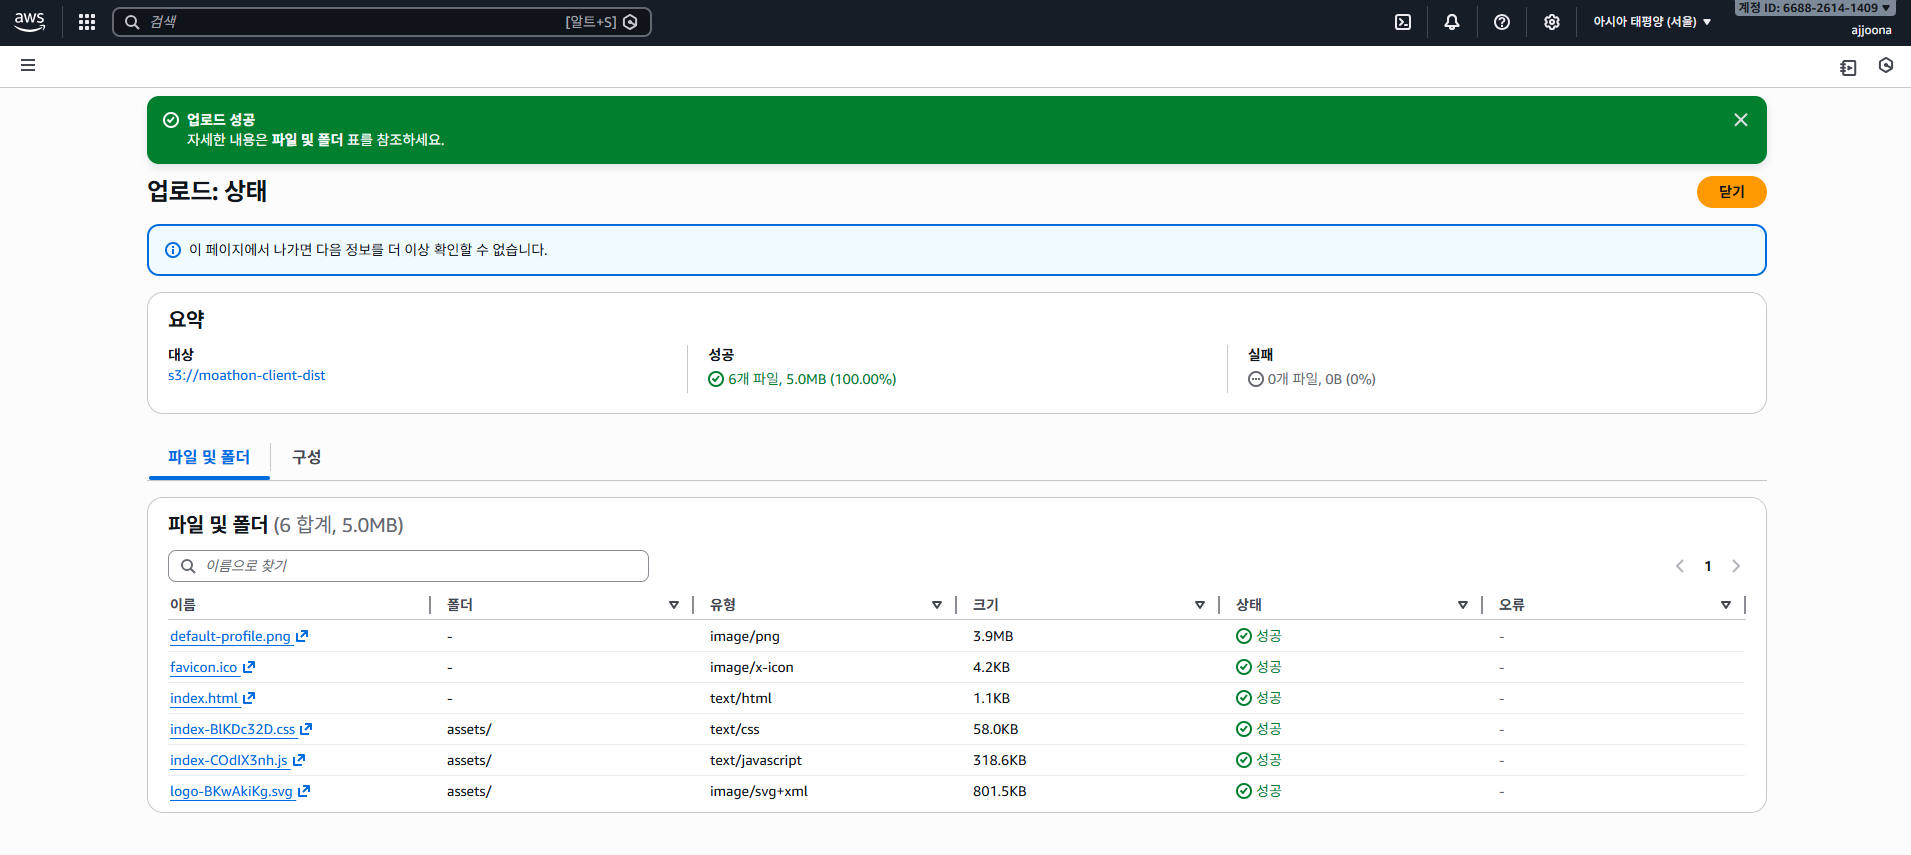Switch to the 구성 tab
The width and height of the screenshot is (1911, 855).
pyautogui.click(x=306, y=457)
